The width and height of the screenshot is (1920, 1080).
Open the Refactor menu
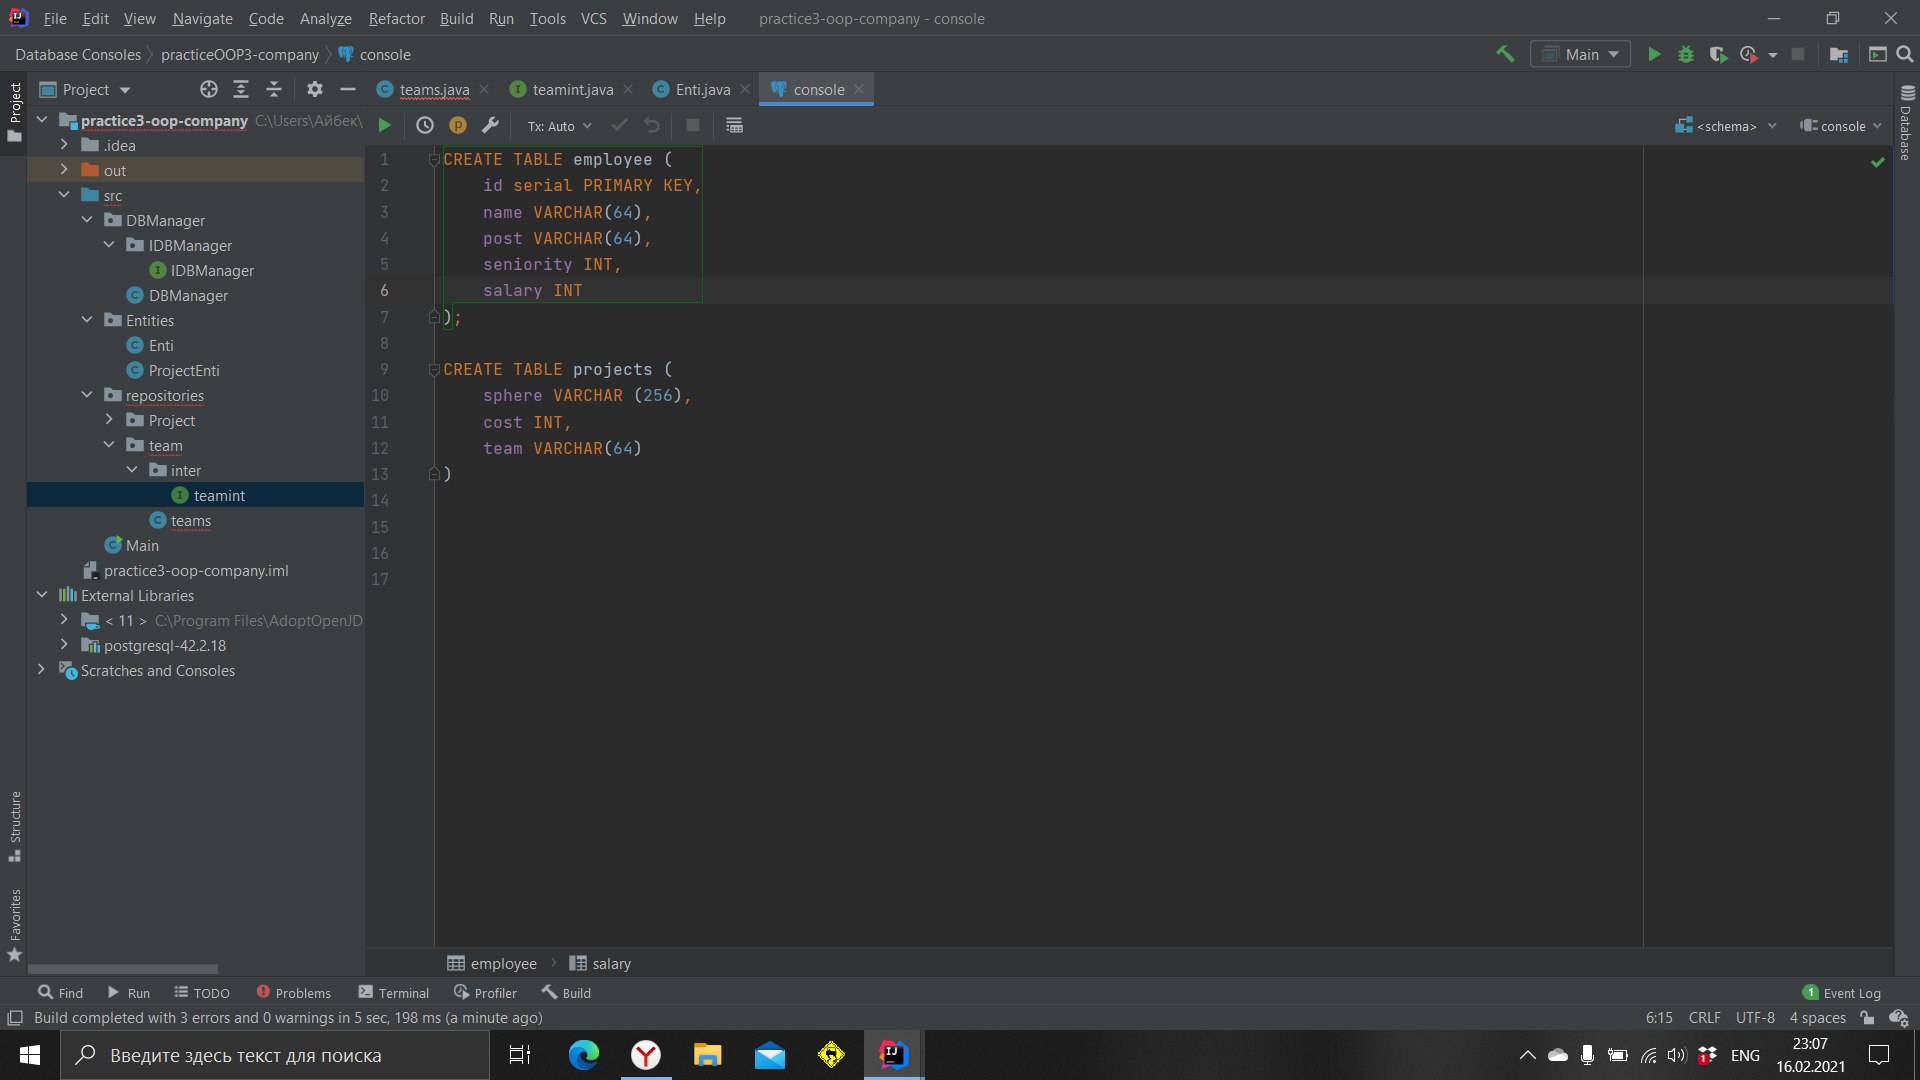point(396,18)
